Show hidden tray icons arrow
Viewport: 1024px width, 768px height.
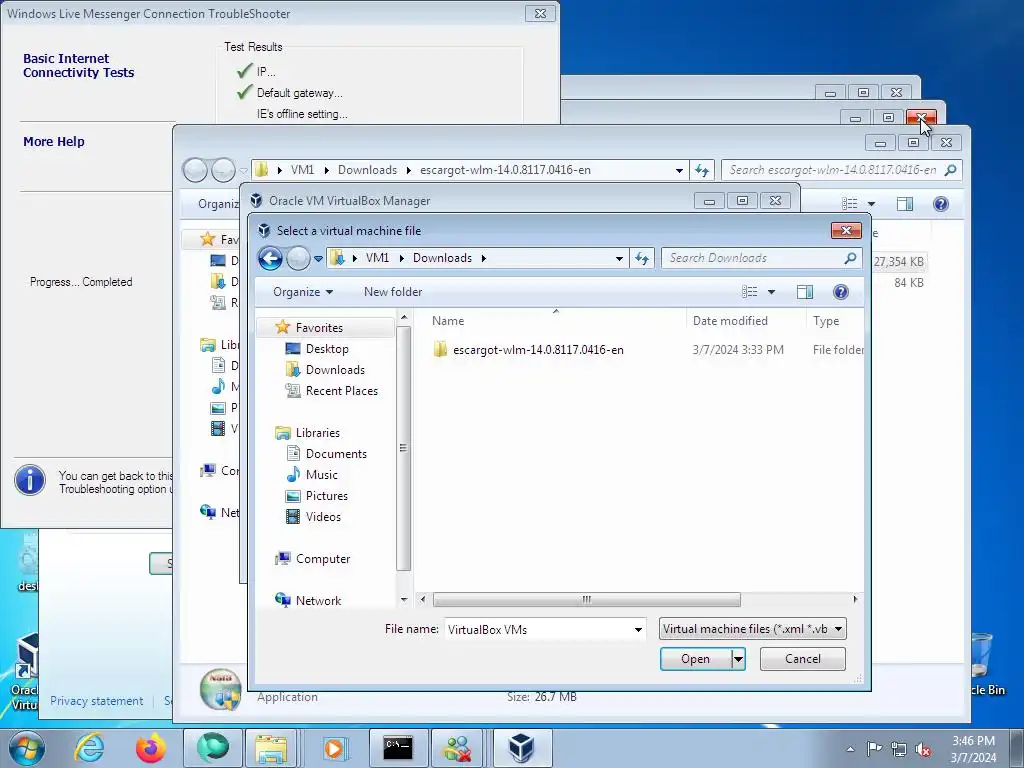(850, 749)
